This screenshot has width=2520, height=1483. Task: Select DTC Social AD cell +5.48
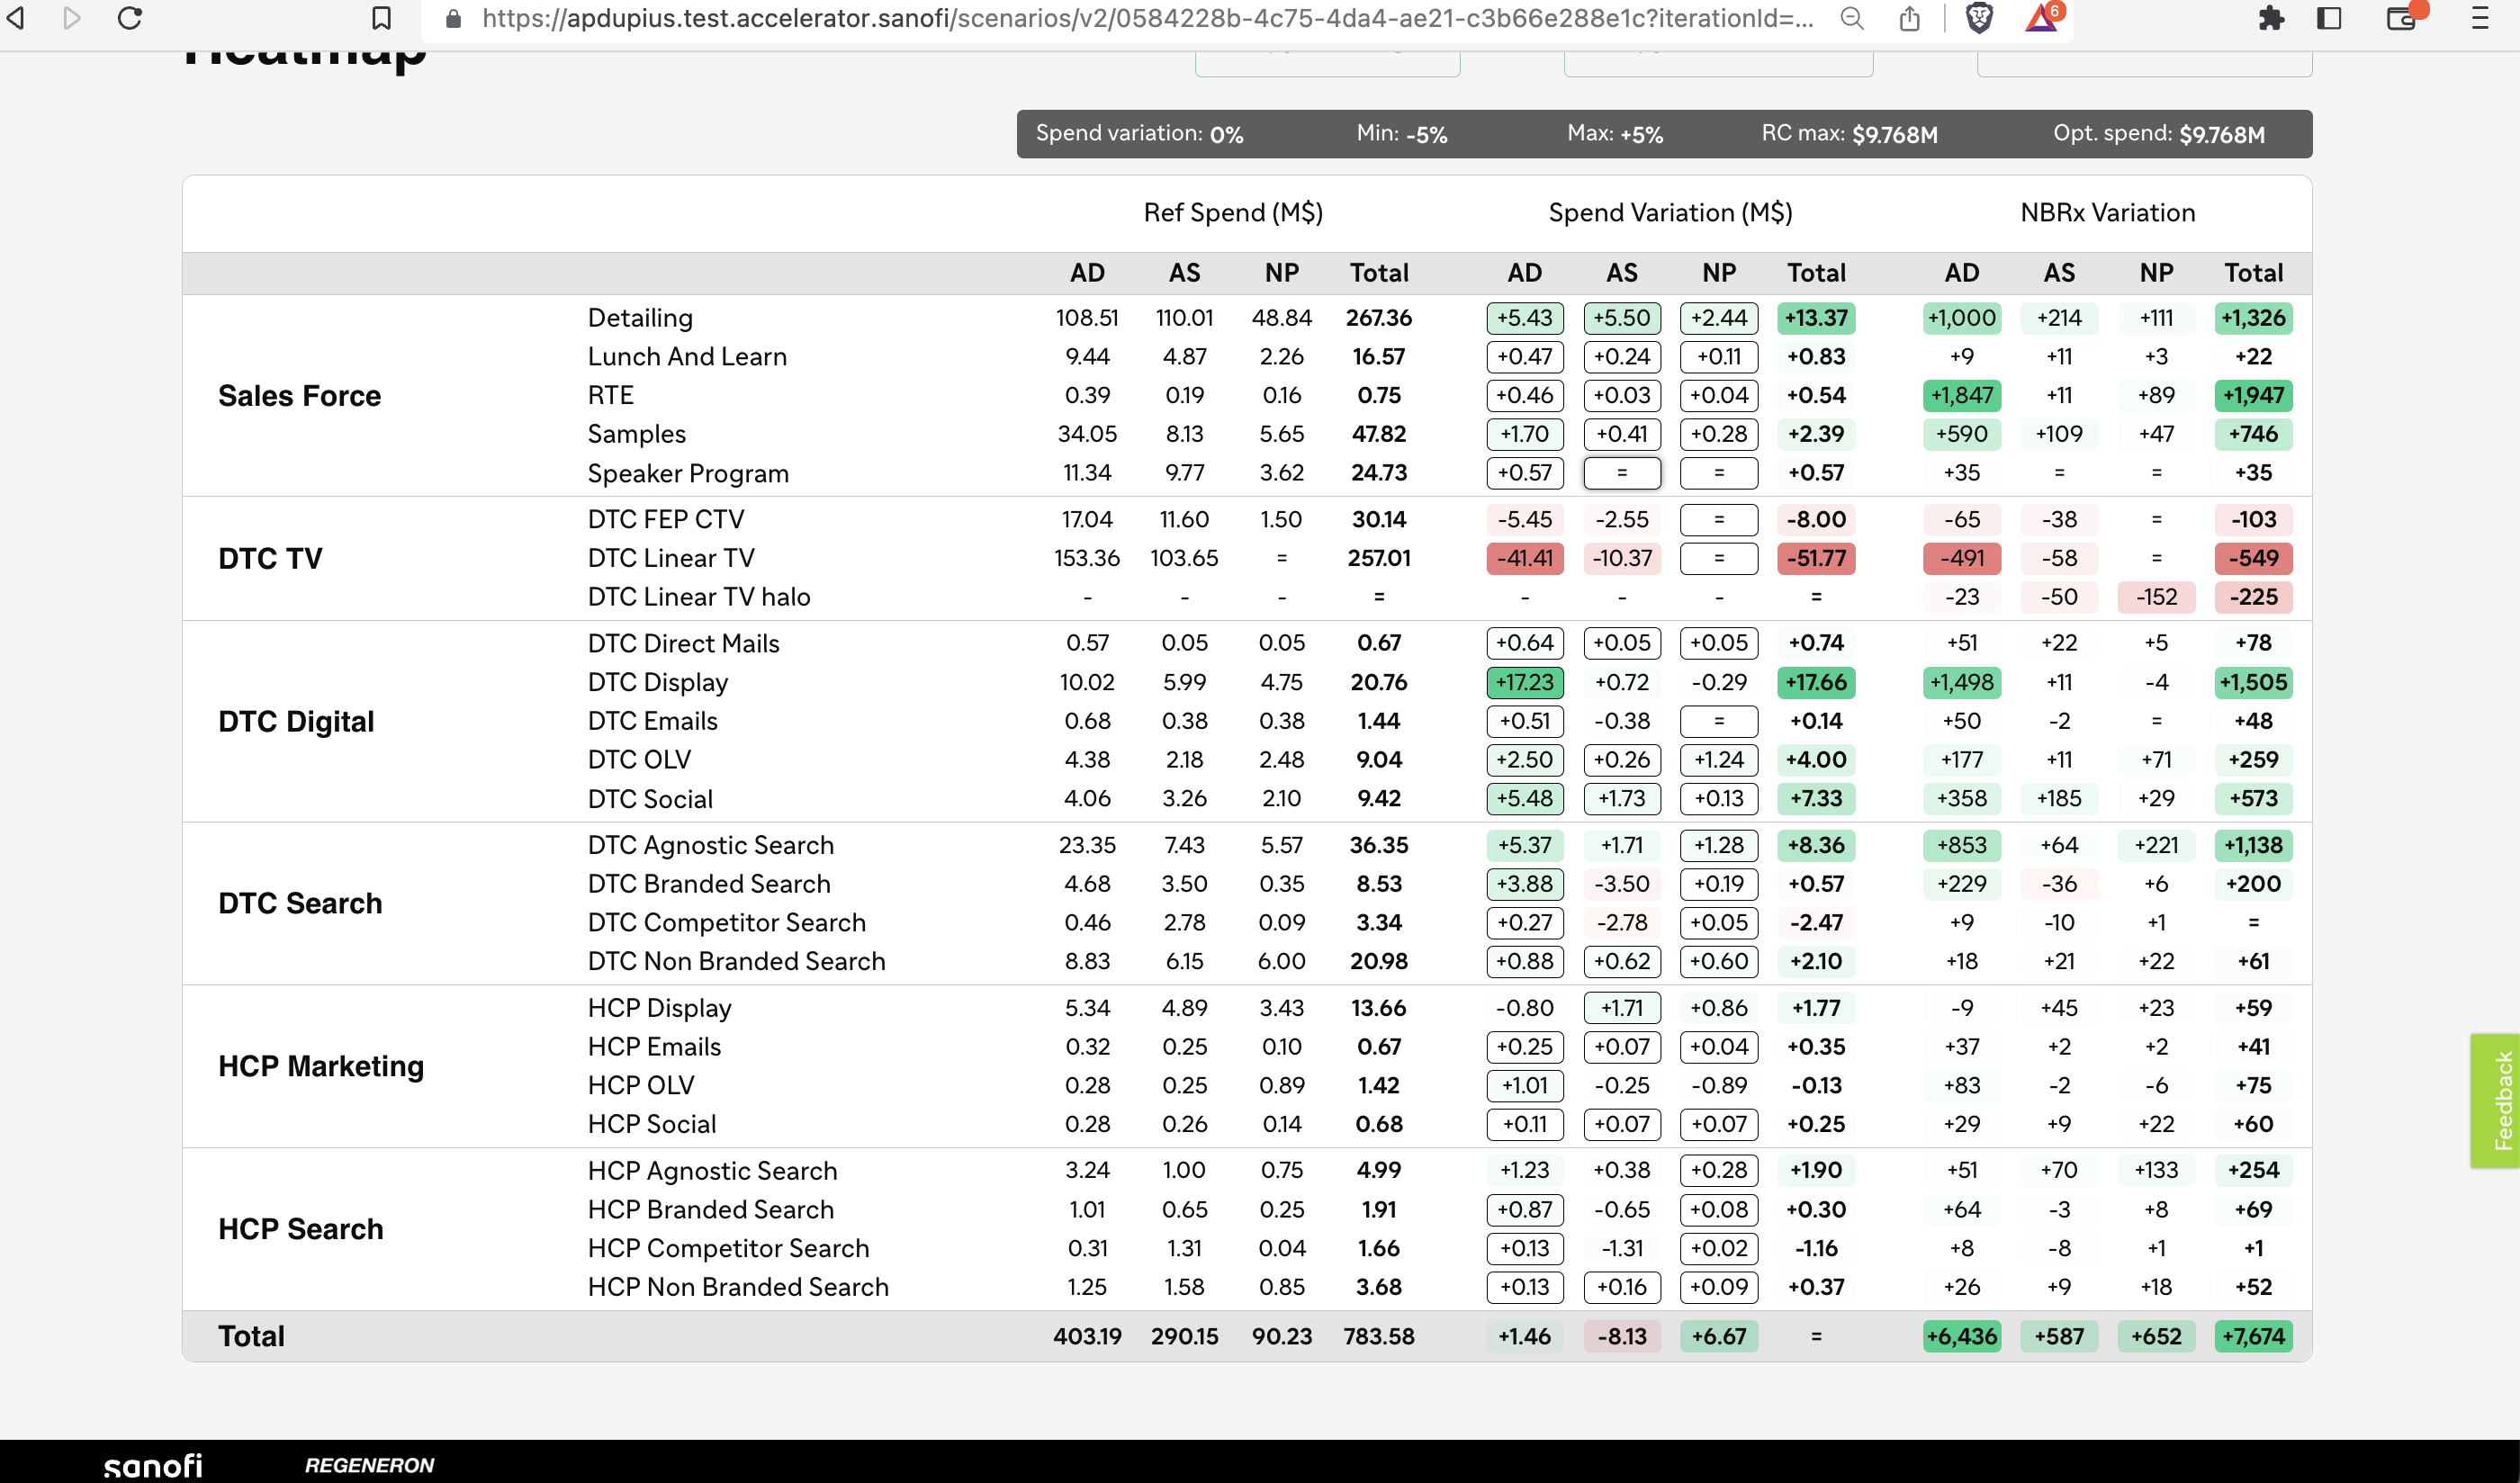[1524, 798]
